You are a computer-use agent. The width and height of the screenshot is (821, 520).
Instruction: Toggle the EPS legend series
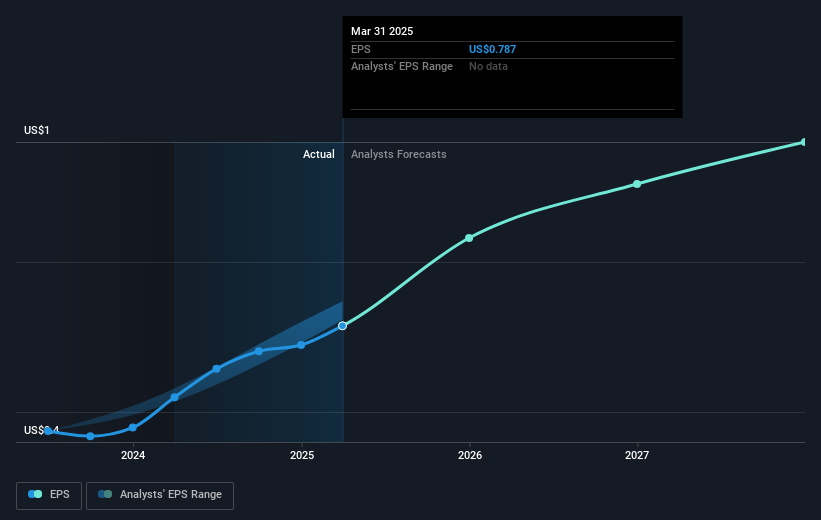49,495
